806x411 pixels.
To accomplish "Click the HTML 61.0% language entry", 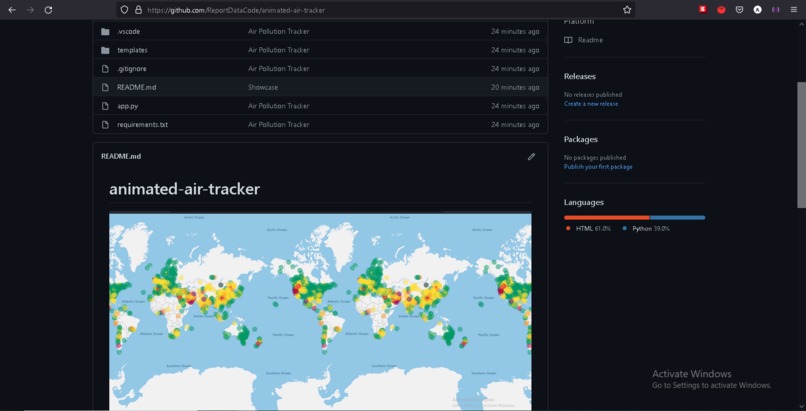I will (588, 229).
